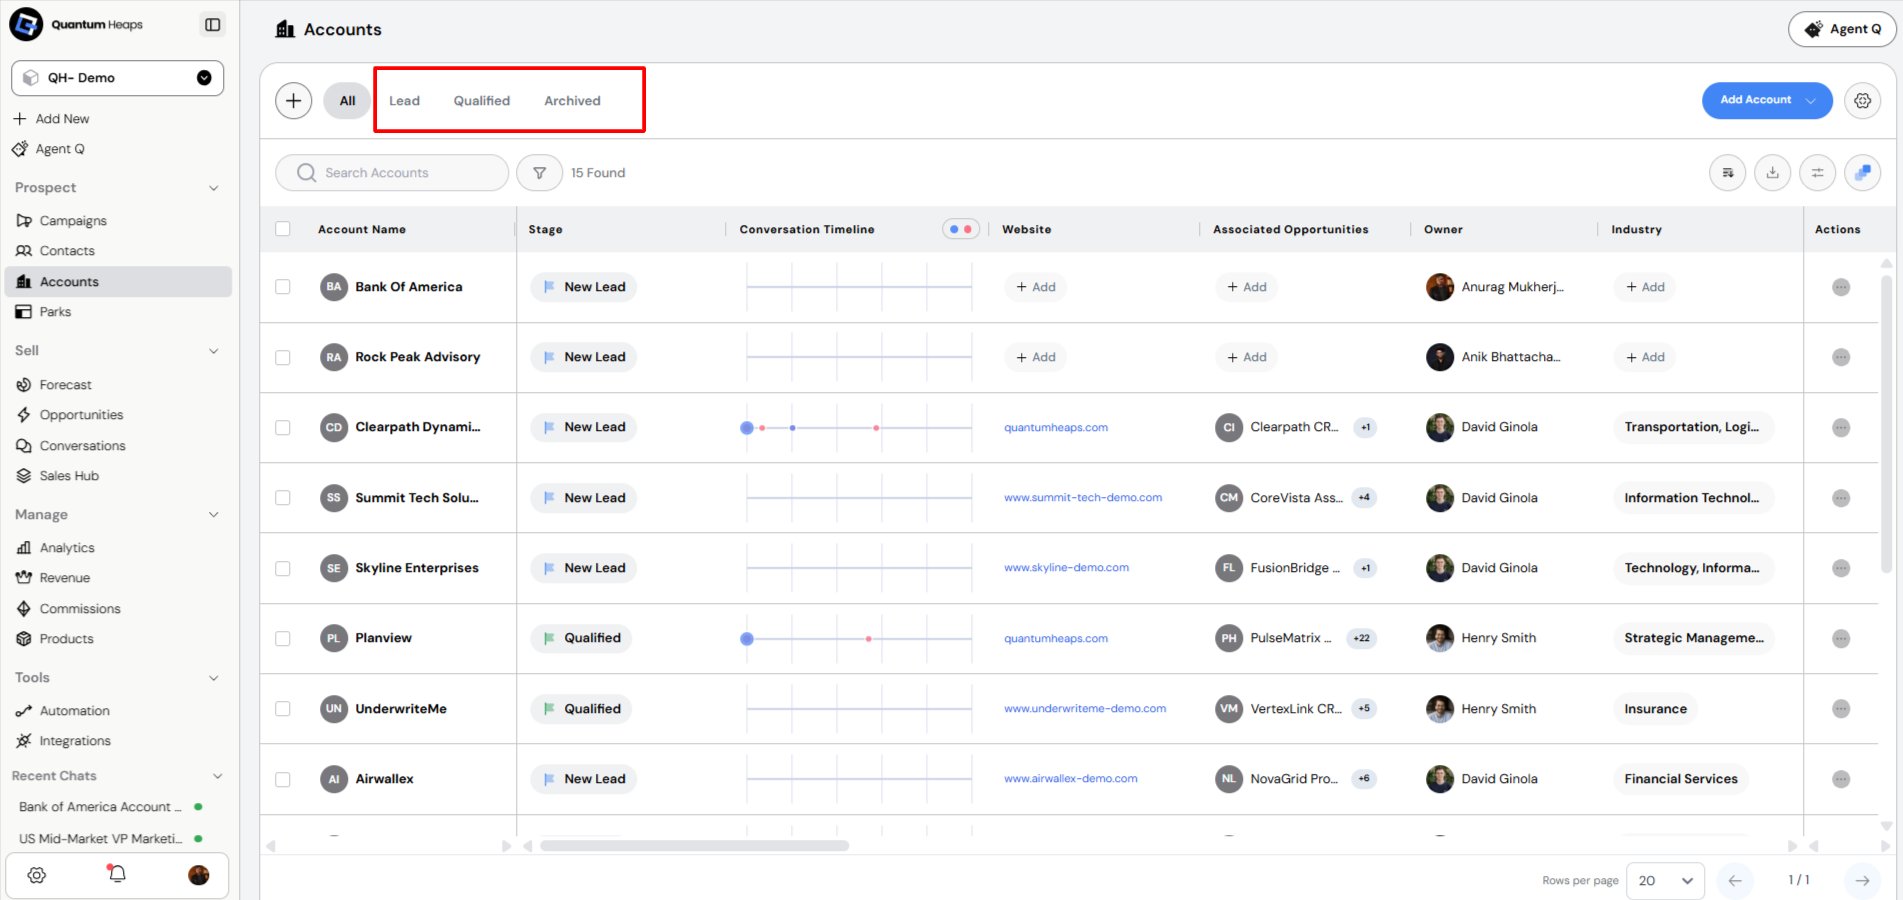Click the sort rows icon
Screen dimensions: 1903x900
pos(1727,173)
